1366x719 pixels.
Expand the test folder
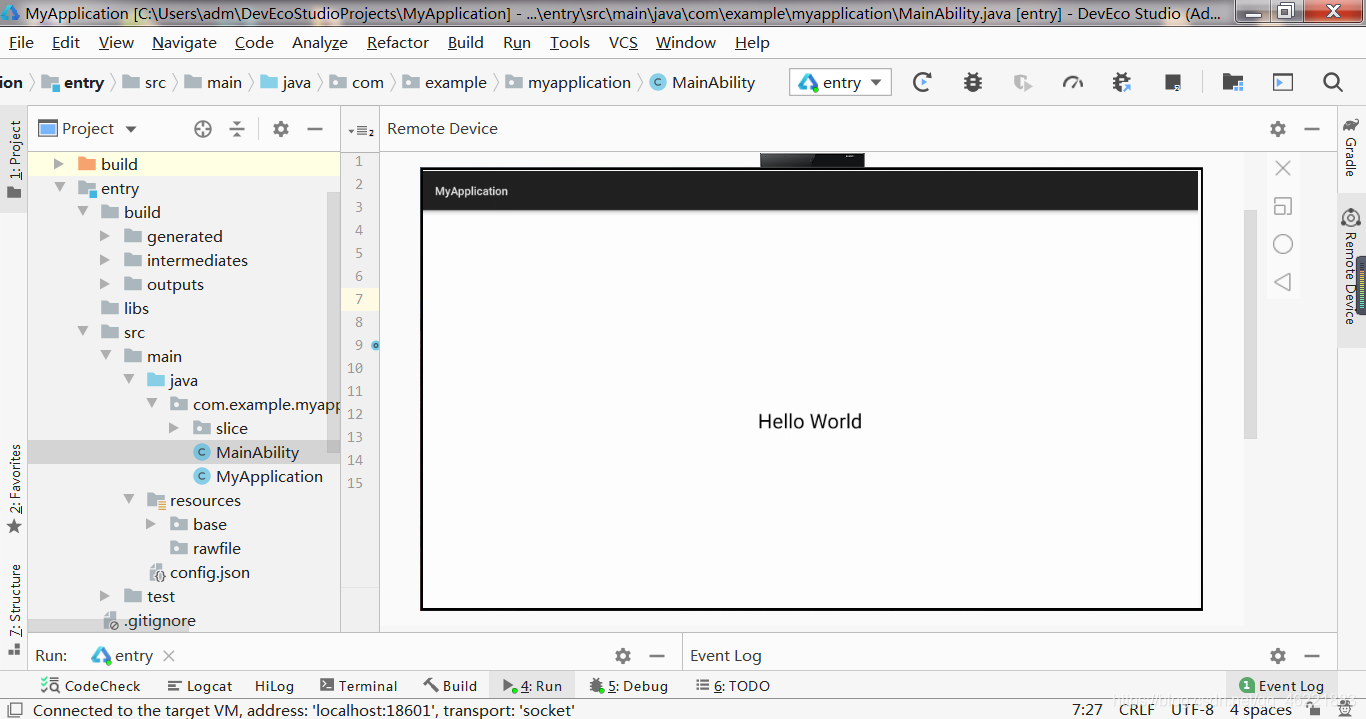[105, 596]
